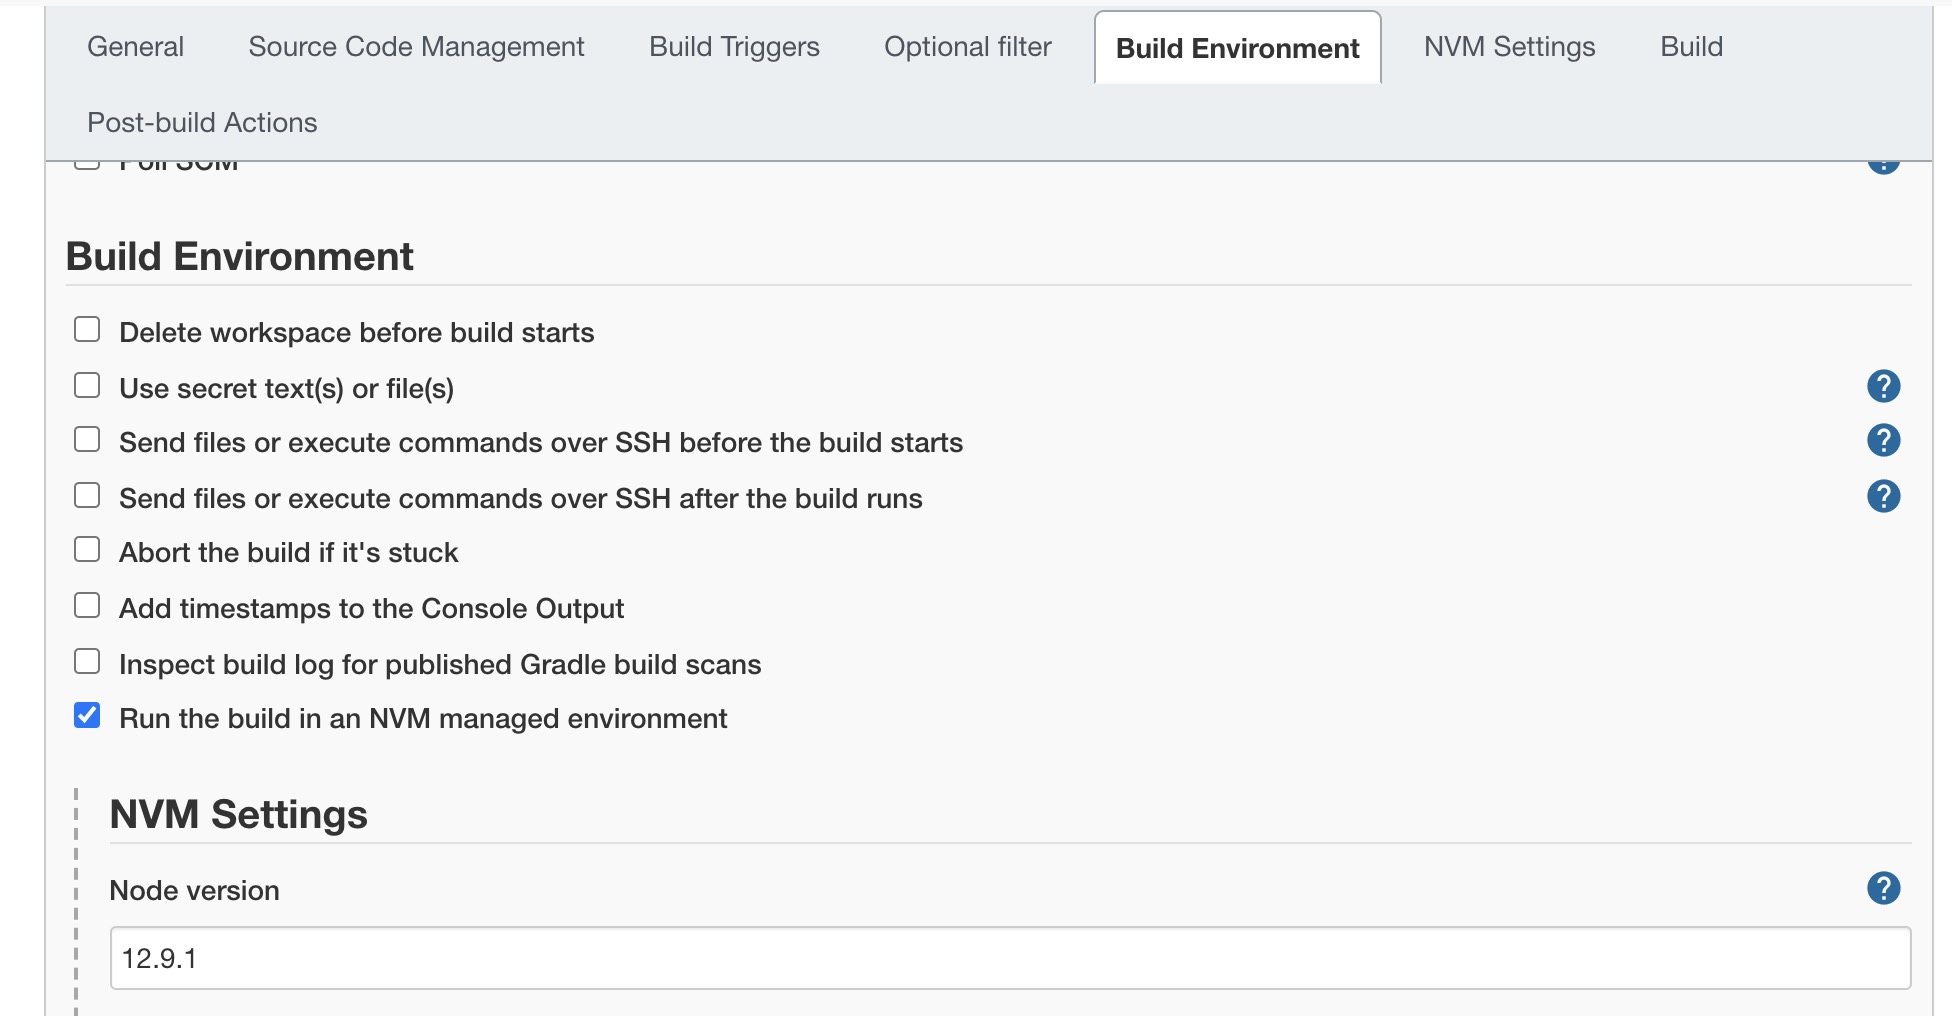Enable Abort the build if it's stuck
This screenshot has width=1952, height=1016.
[87, 550]
